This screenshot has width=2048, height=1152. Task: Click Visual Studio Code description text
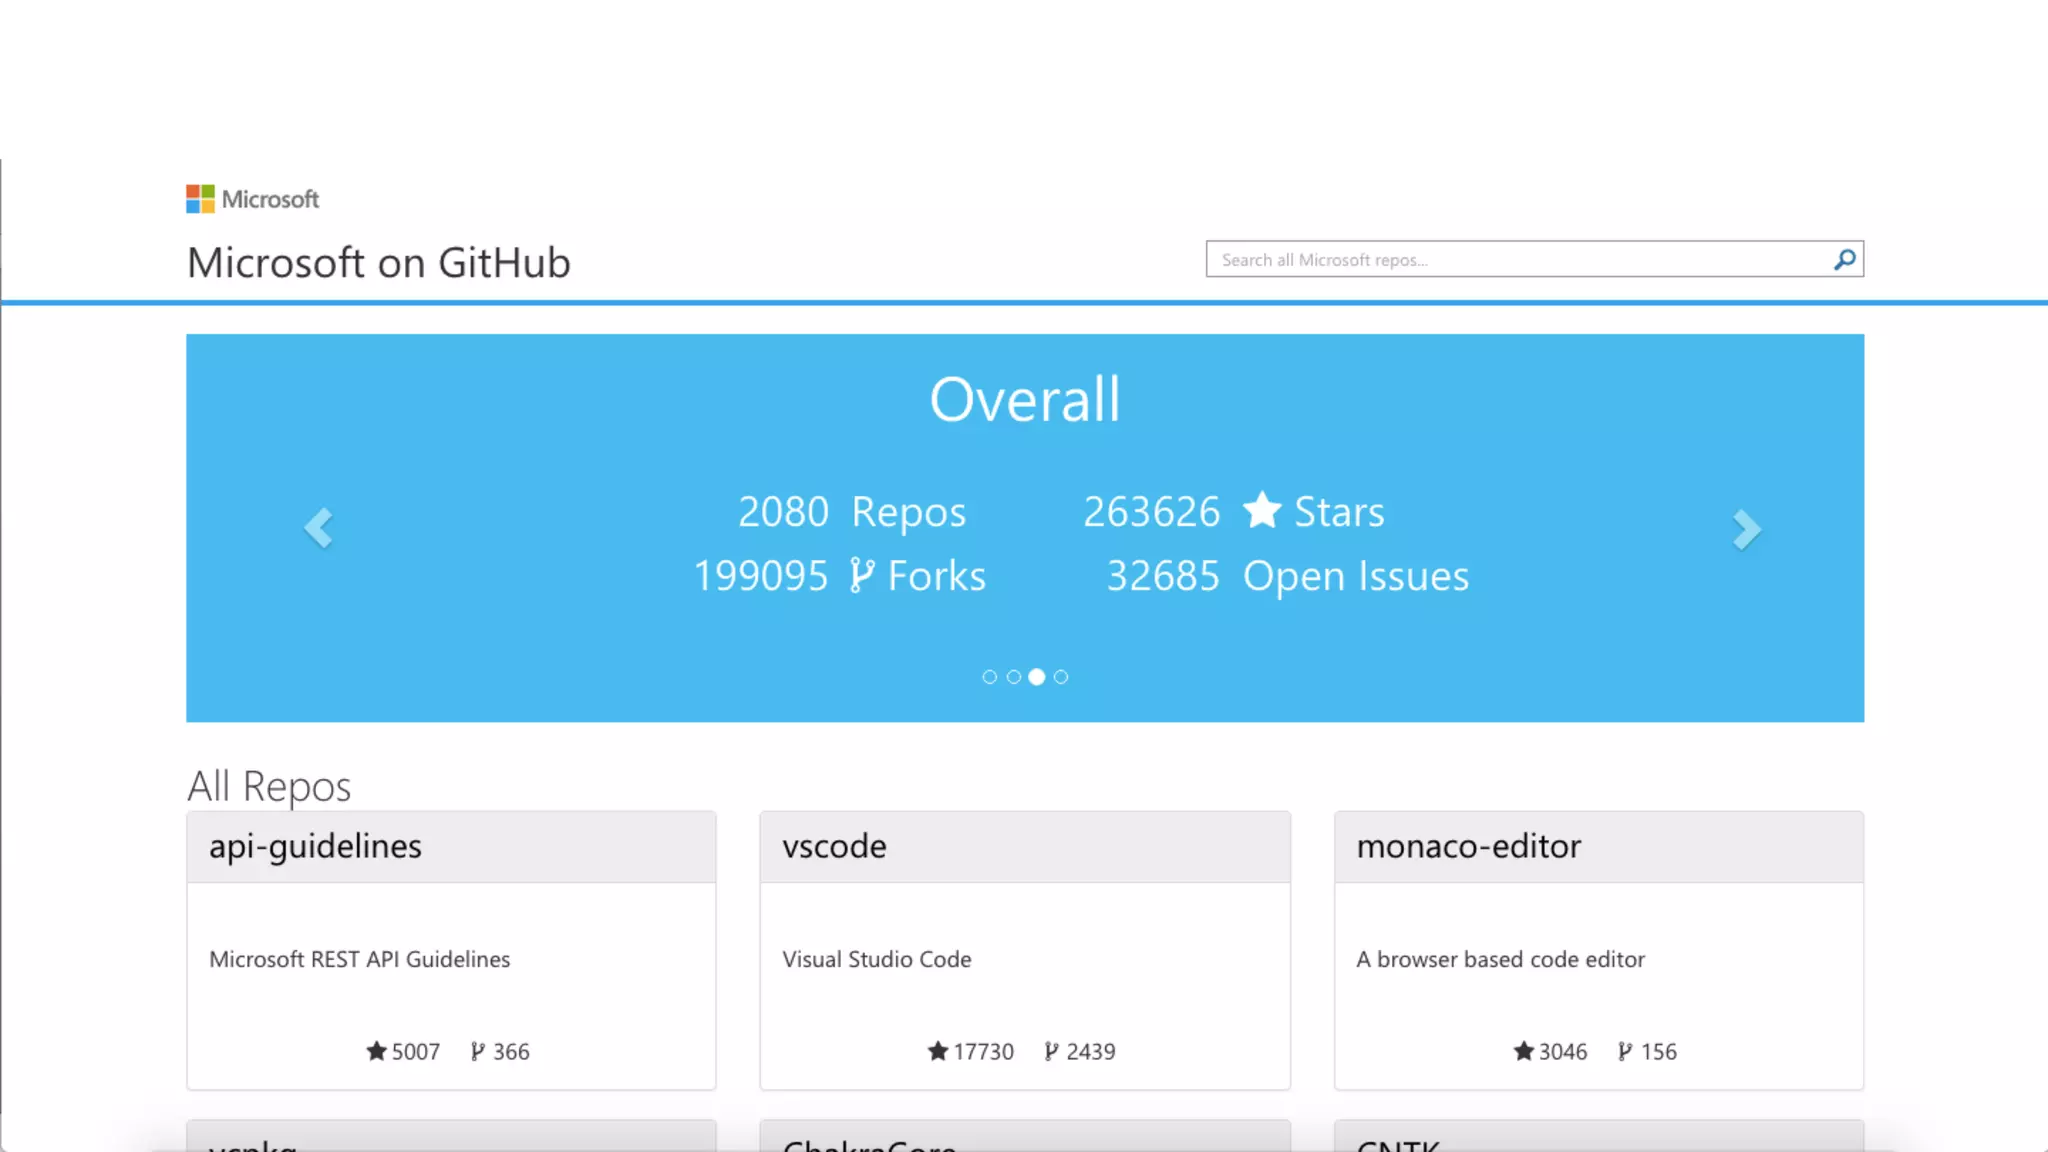(876, 959)
